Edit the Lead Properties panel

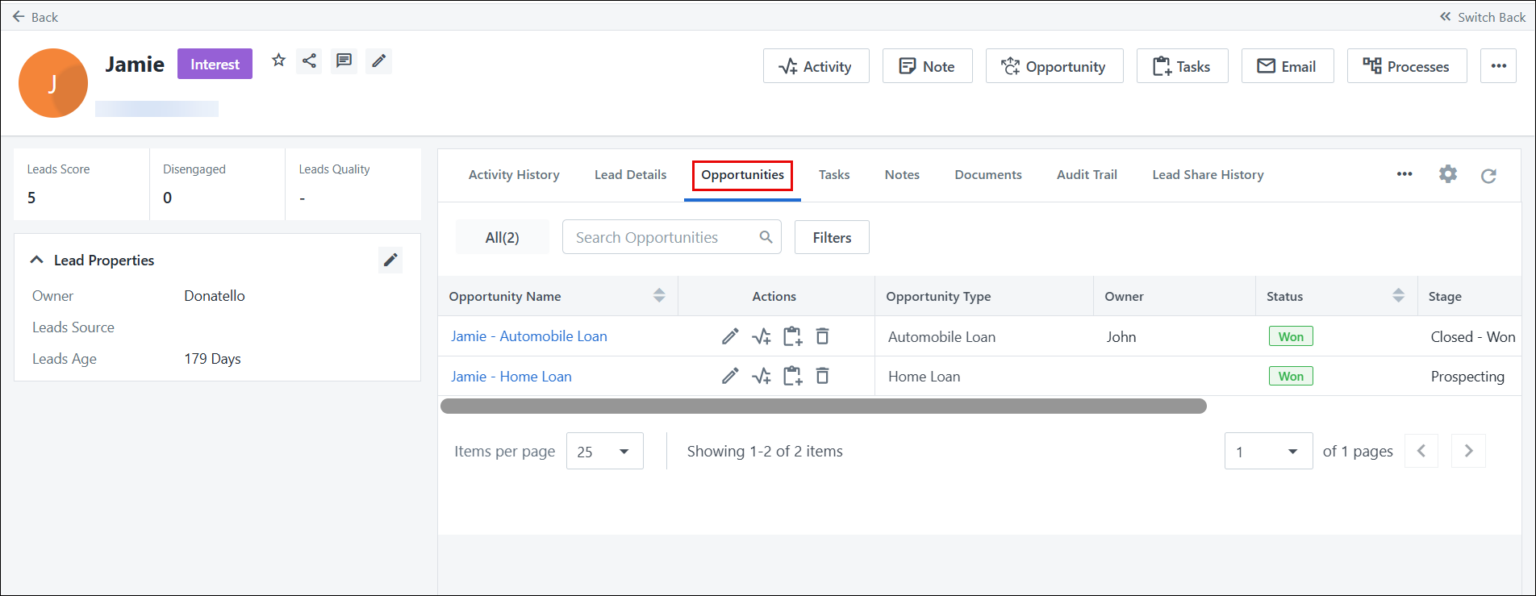390,259
